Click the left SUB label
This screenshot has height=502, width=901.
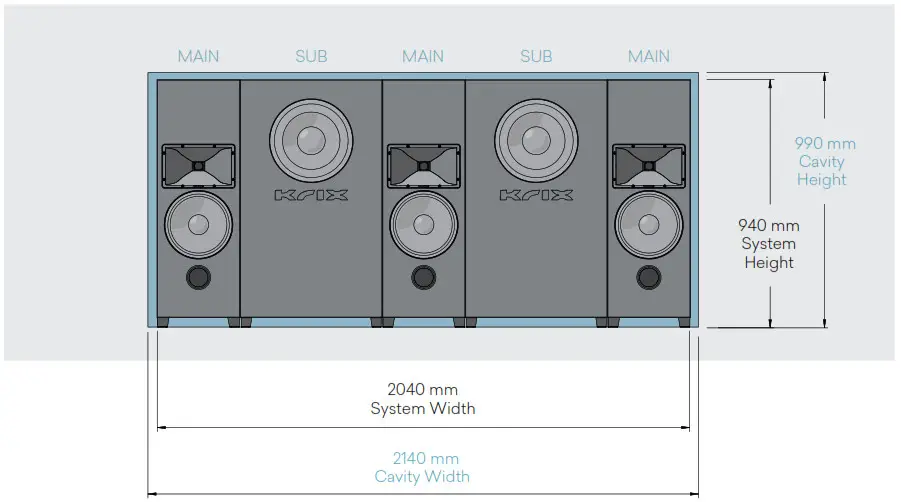pyautogui.click(x=311, y=56)
